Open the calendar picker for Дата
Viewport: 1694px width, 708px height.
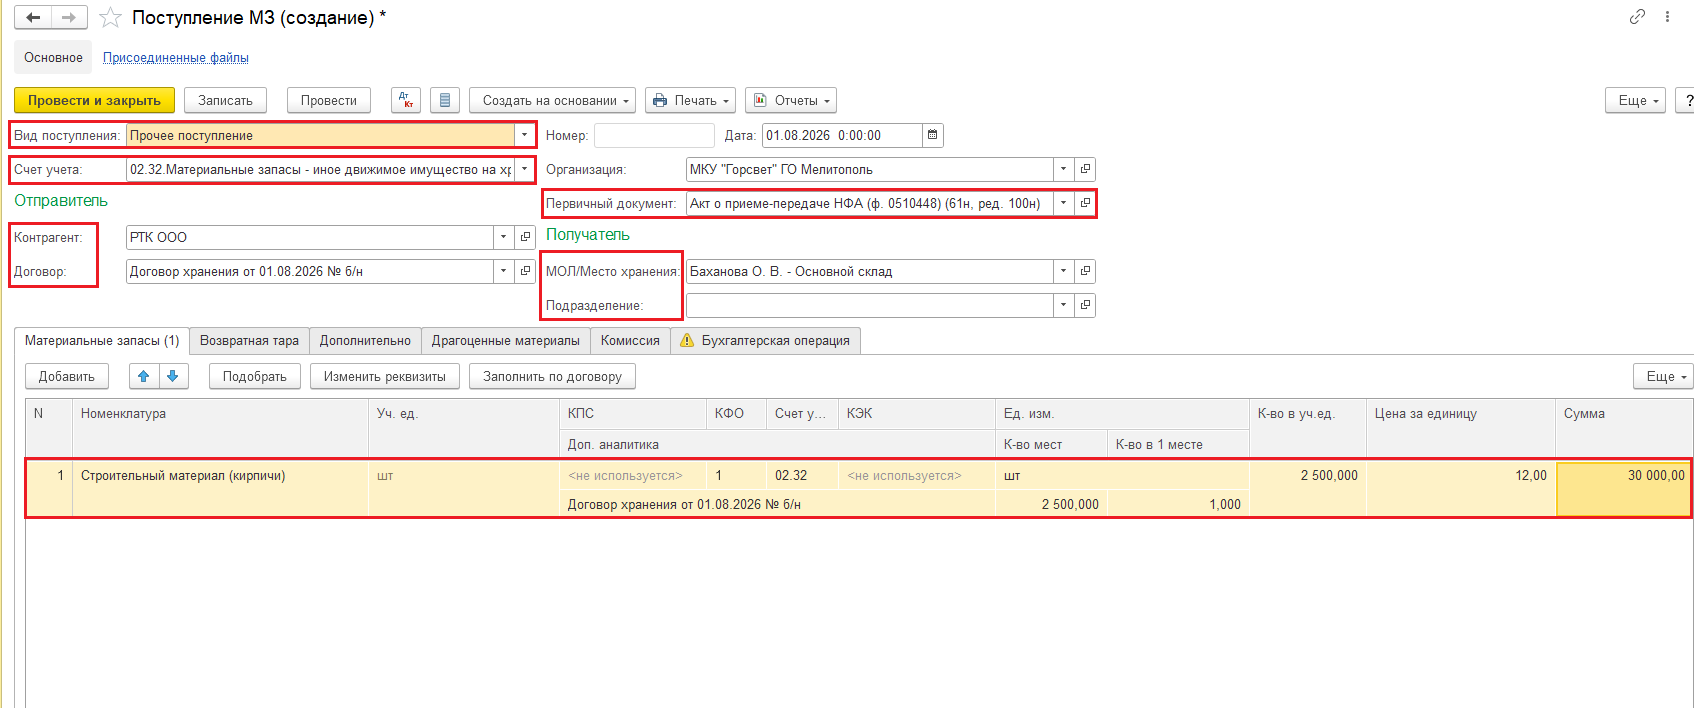(933, 135)
